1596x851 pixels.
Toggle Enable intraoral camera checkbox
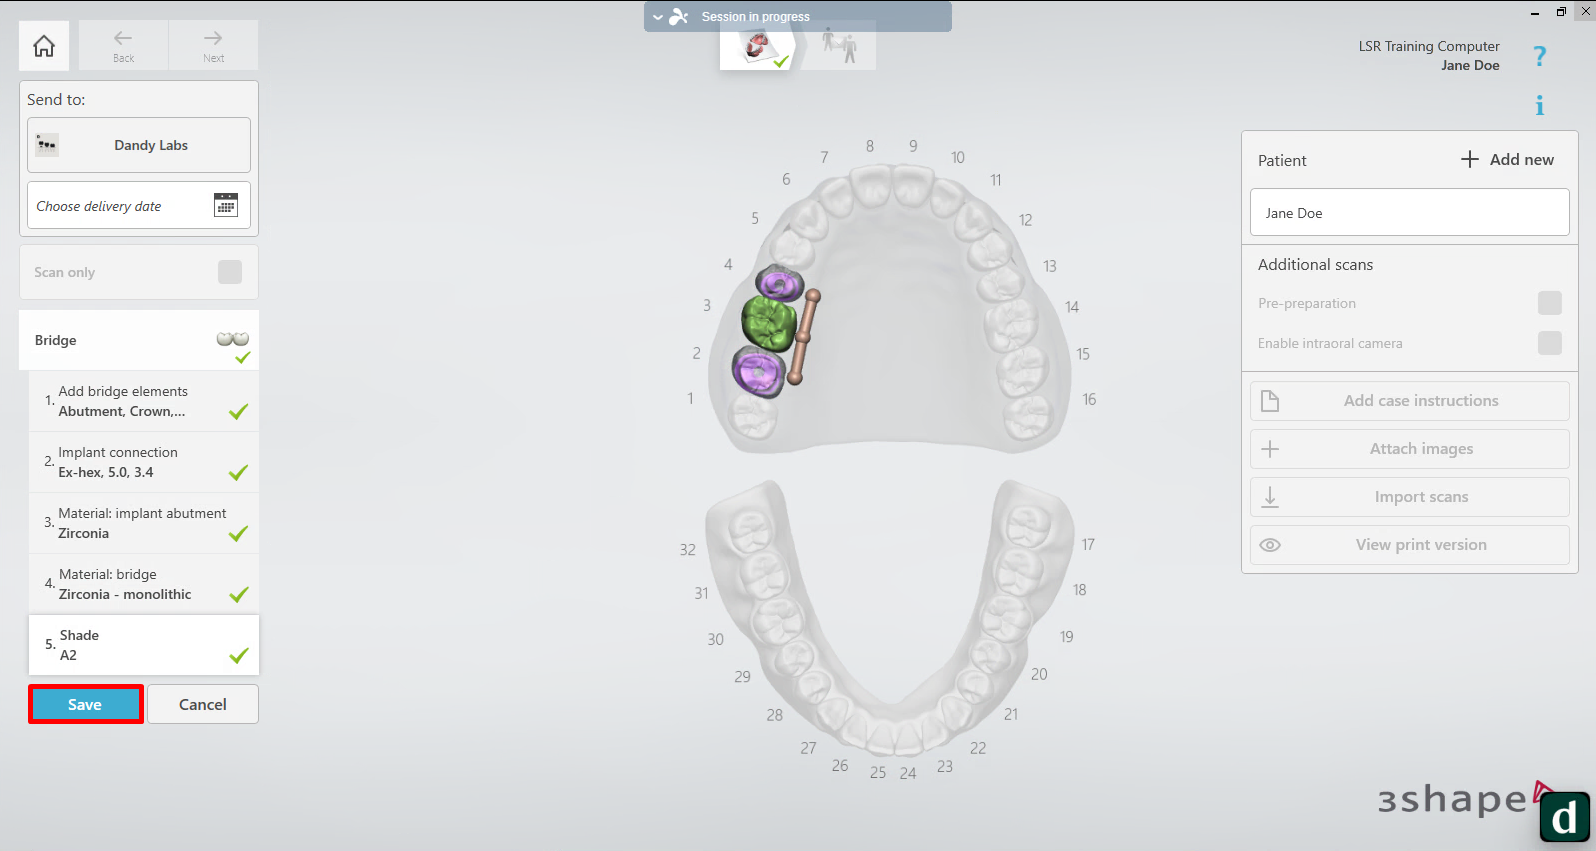pyautogui.click(x=1549, y=343)
